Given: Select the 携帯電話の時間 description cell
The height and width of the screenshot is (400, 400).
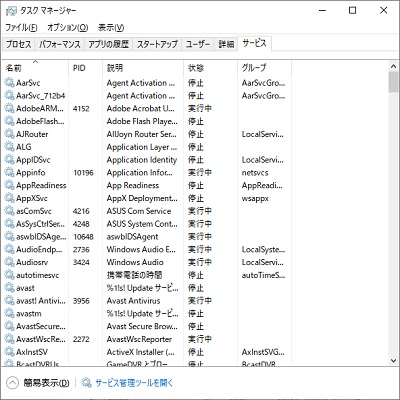Looking at the screenshot, I should (134, 275).
